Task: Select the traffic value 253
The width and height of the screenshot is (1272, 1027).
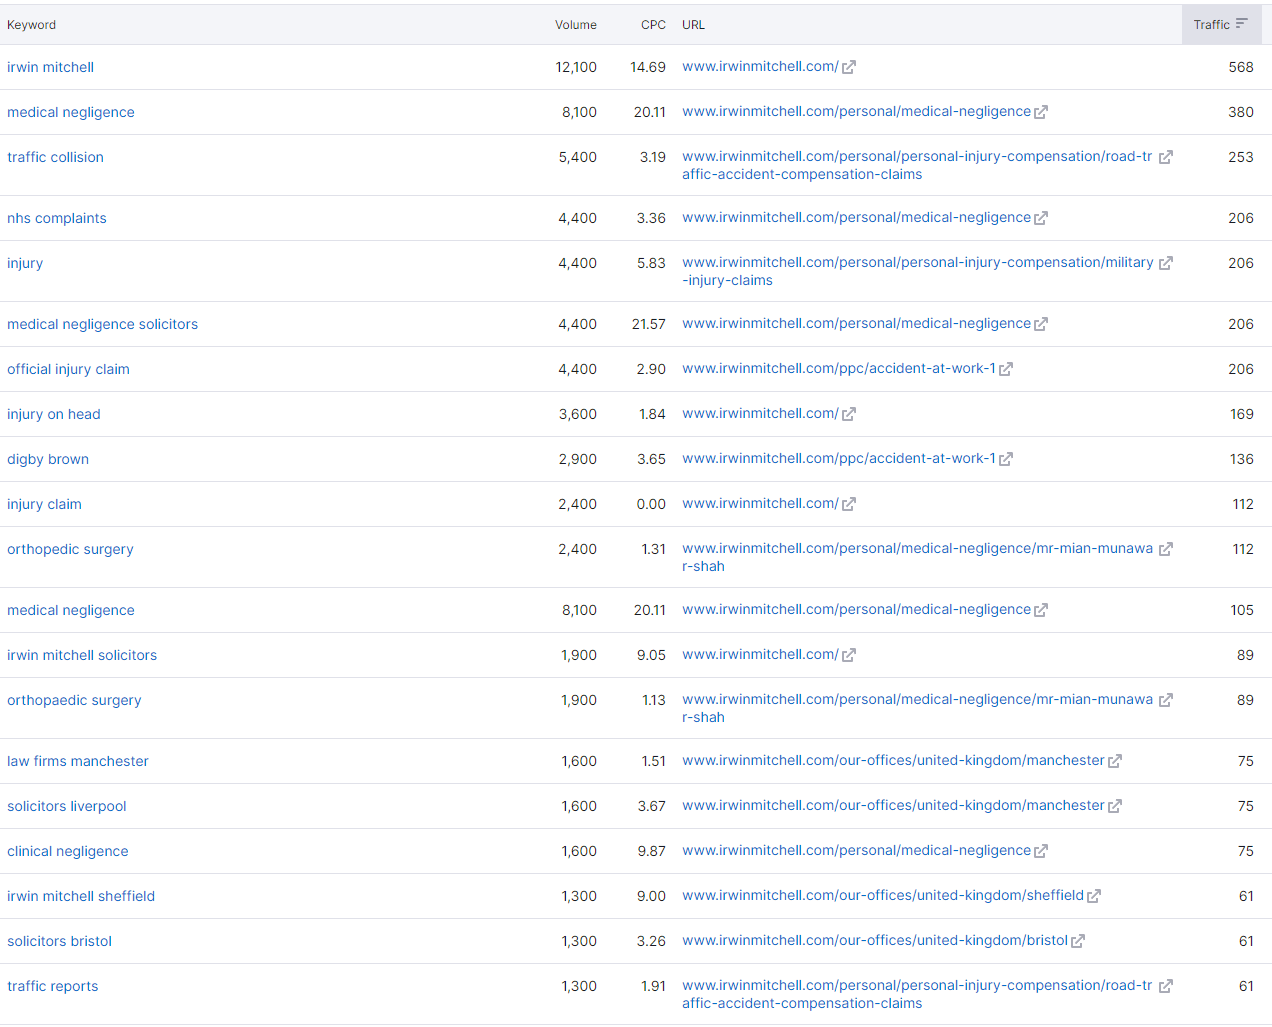Action: click(x=1241, y=157)
